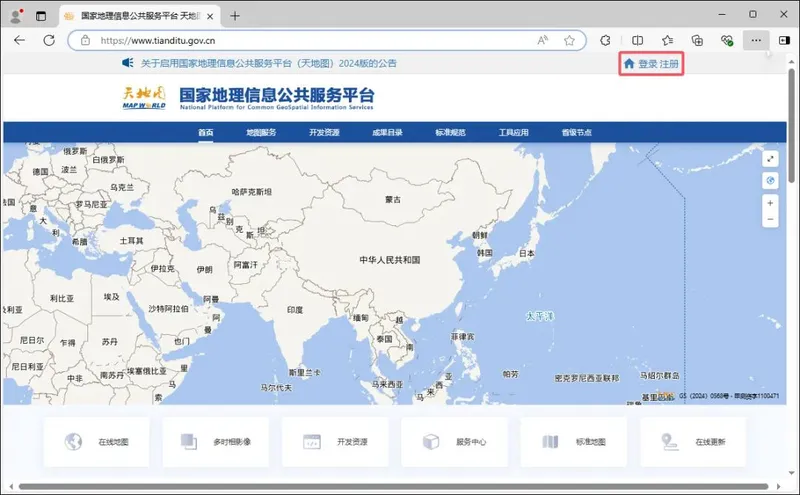Open the 标准规范 navigation tab

click(451, 132)
